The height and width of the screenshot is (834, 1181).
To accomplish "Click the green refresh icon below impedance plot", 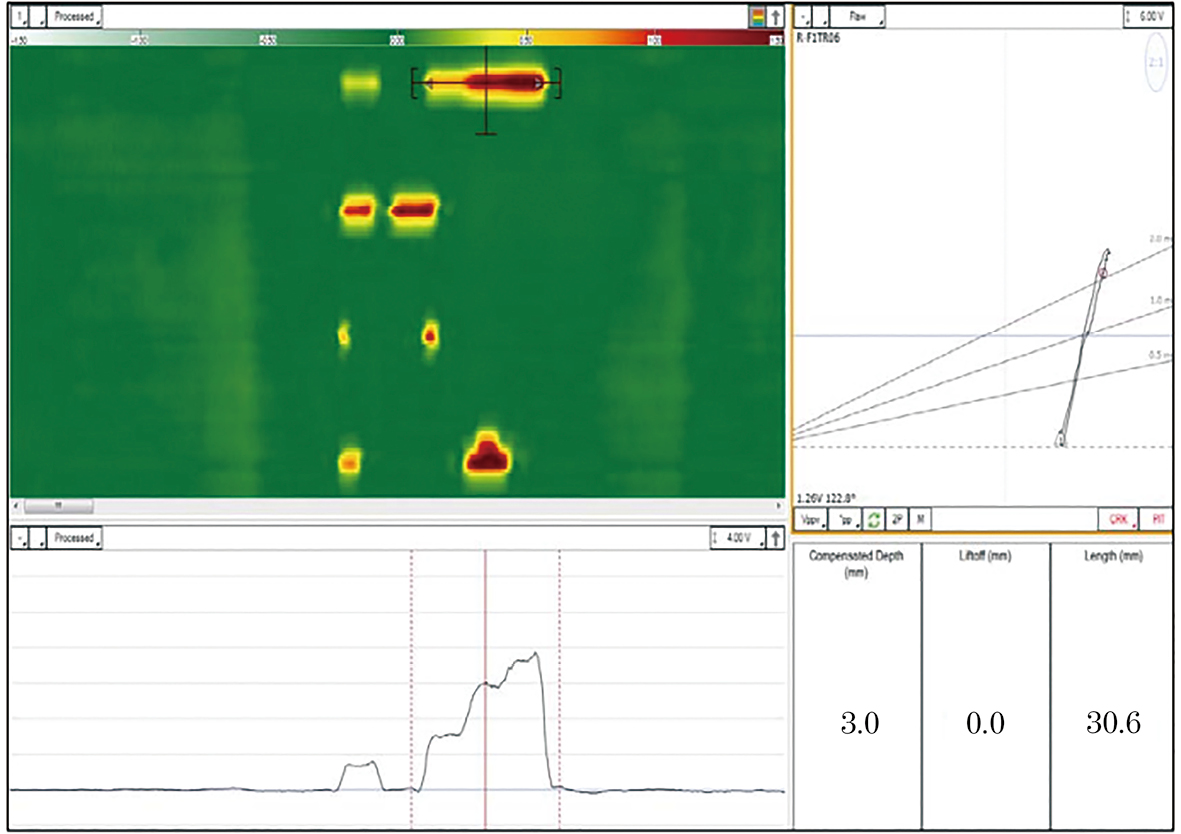I will [872, 520].
